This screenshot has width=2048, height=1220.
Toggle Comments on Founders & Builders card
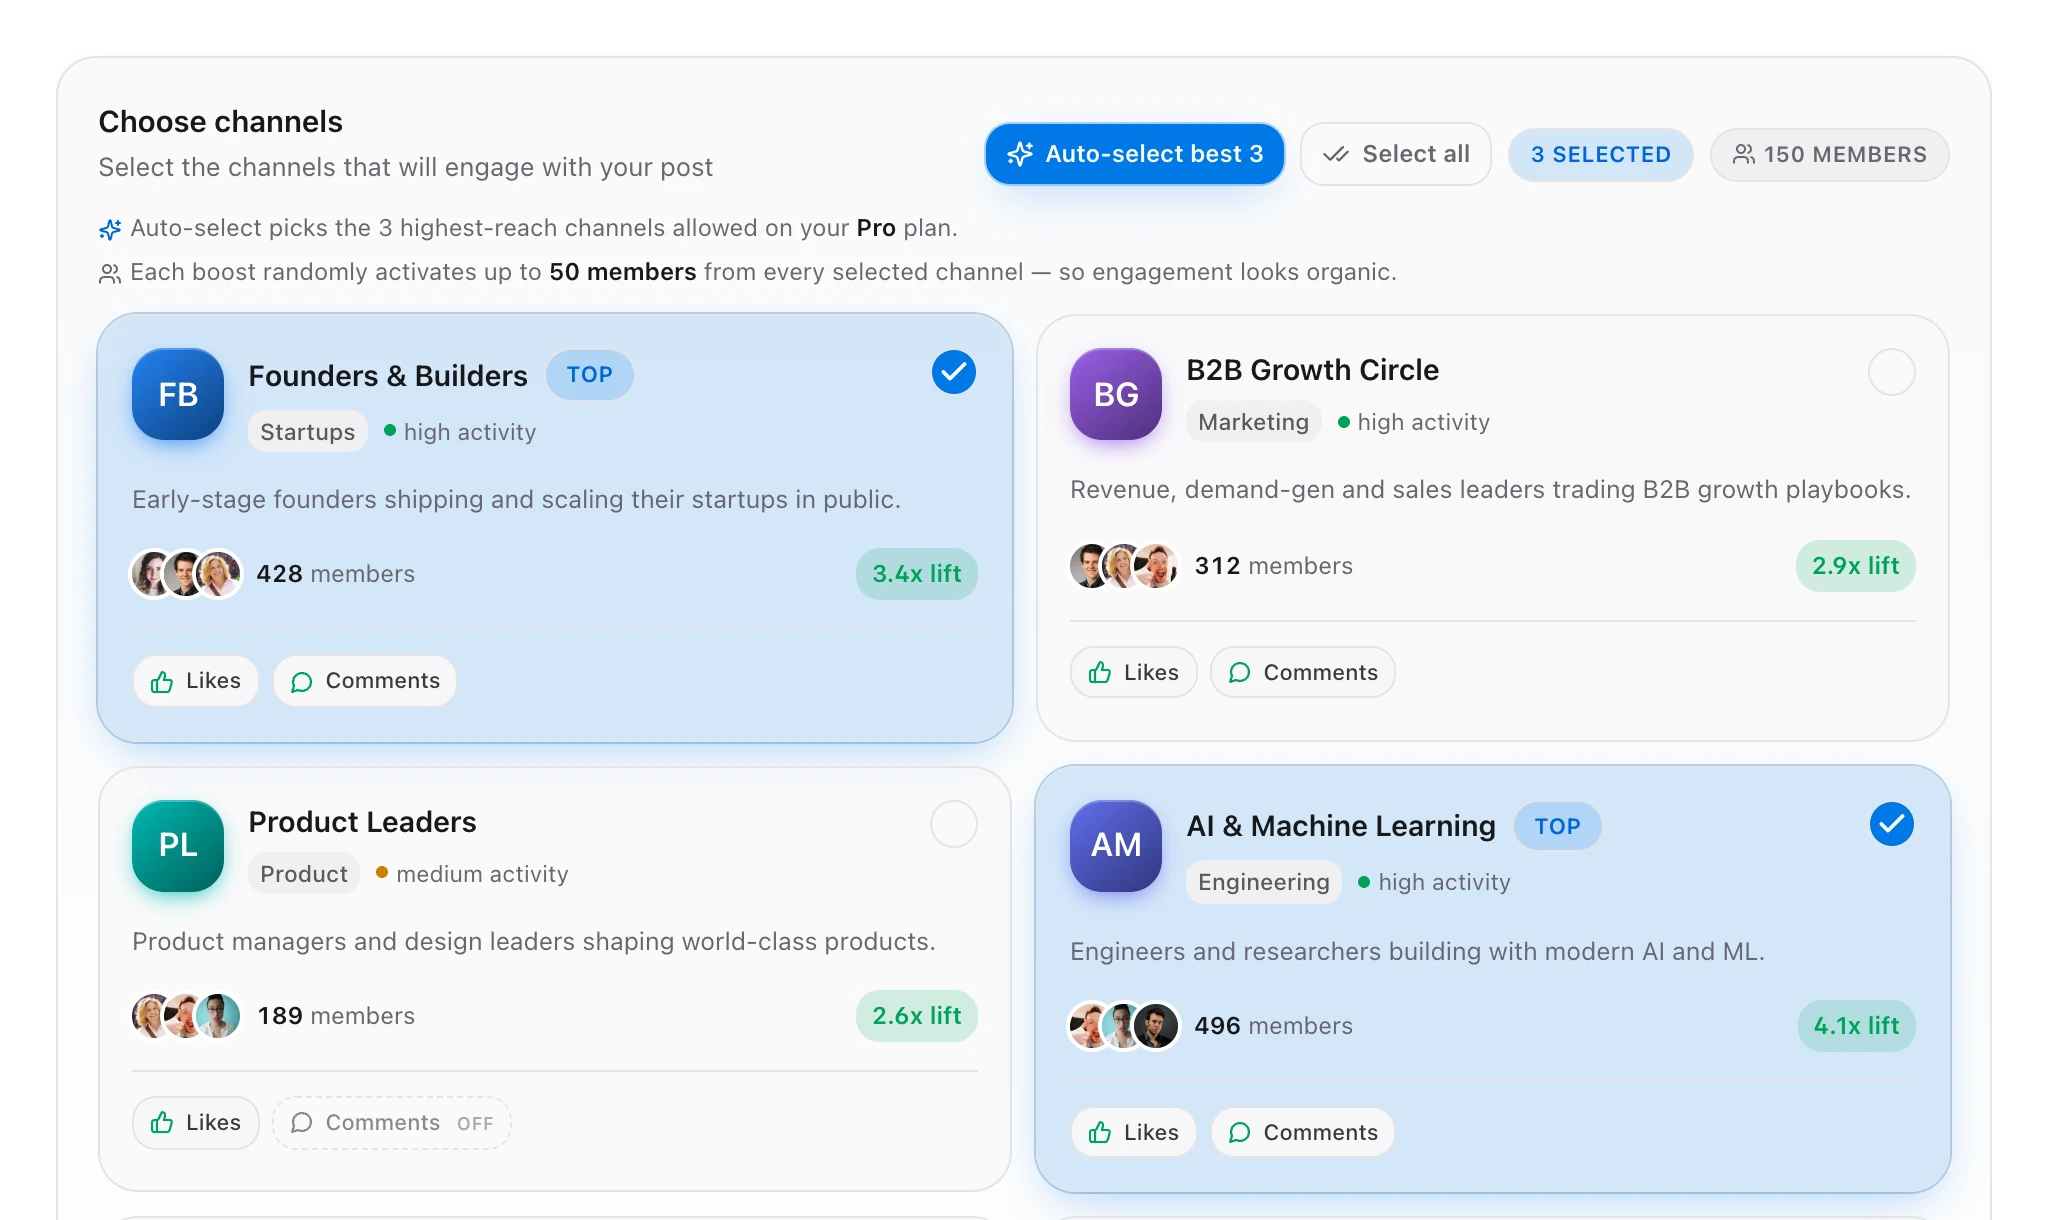[x=365, y=681]
